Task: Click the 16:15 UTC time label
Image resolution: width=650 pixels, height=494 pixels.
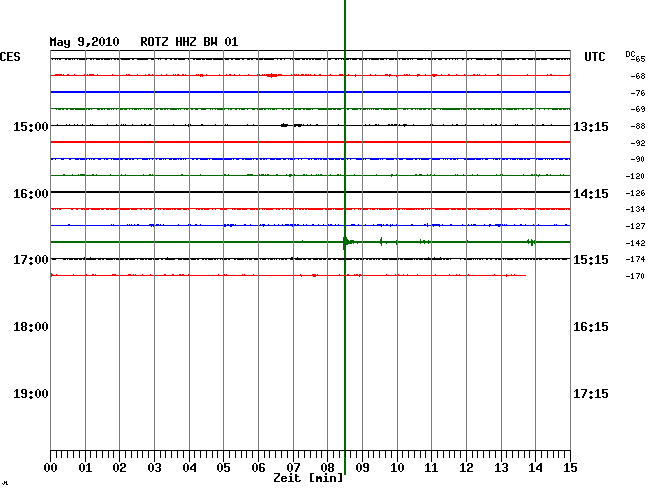Action: pyautogui.click(x=591, y=327)
